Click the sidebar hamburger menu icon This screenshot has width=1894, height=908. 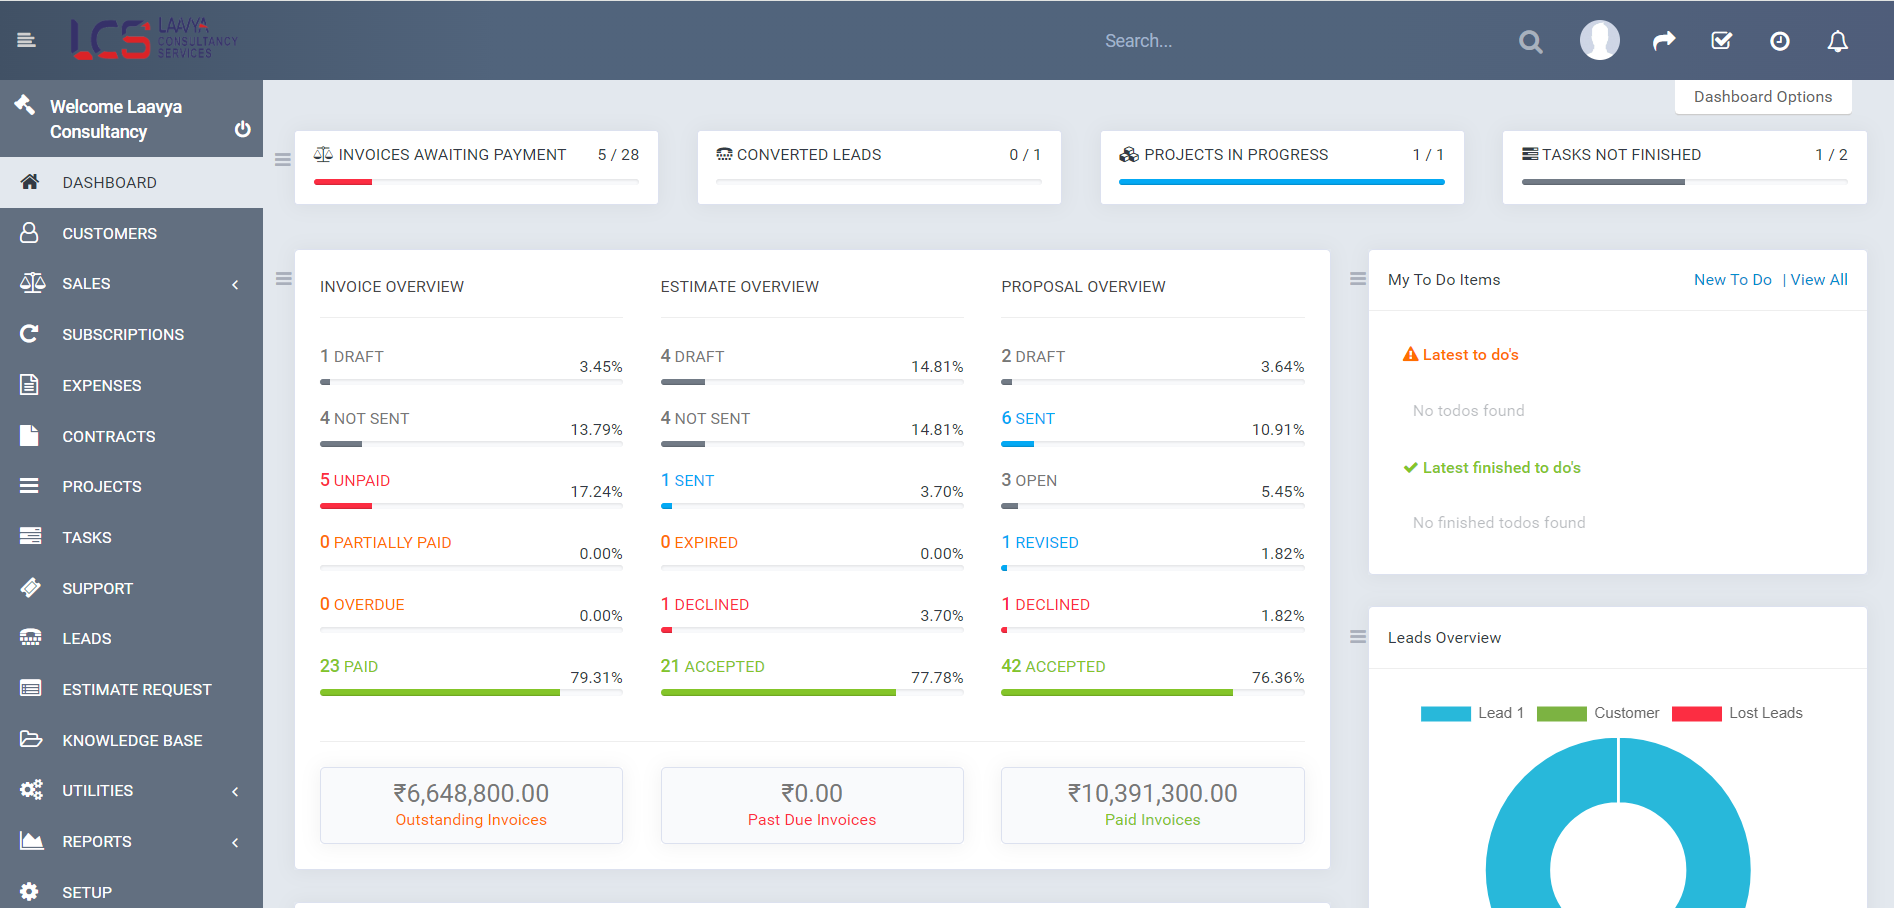tap(27, 40)
